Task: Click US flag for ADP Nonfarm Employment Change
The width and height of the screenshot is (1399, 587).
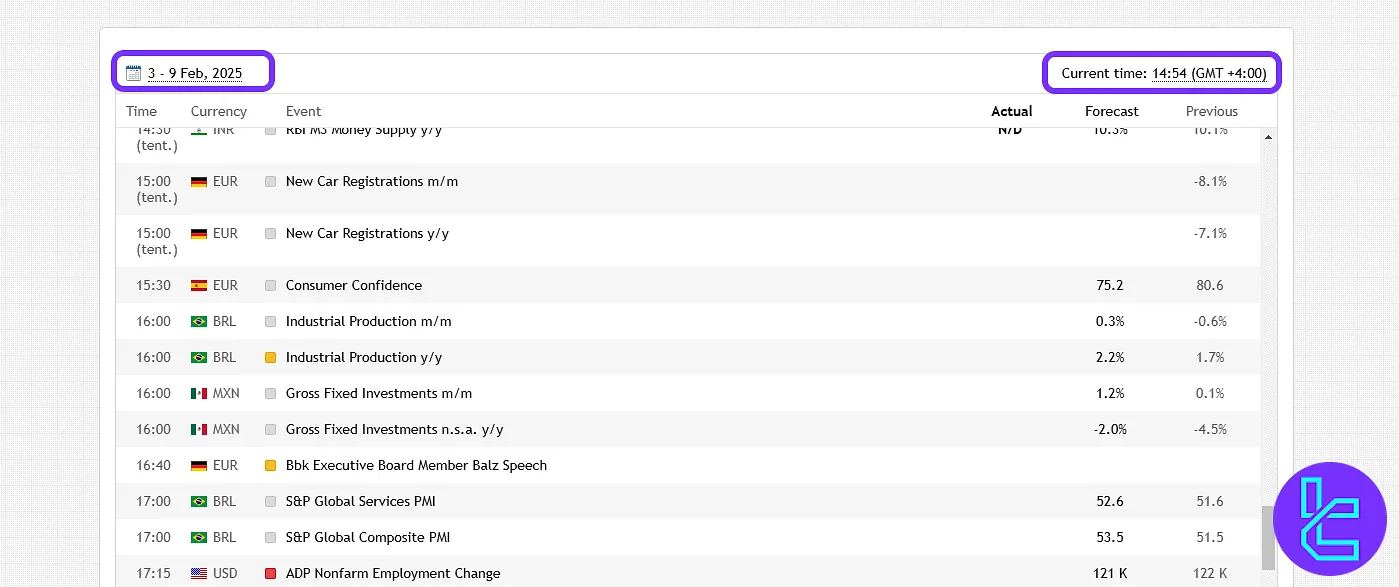Action: click(199, 573)
